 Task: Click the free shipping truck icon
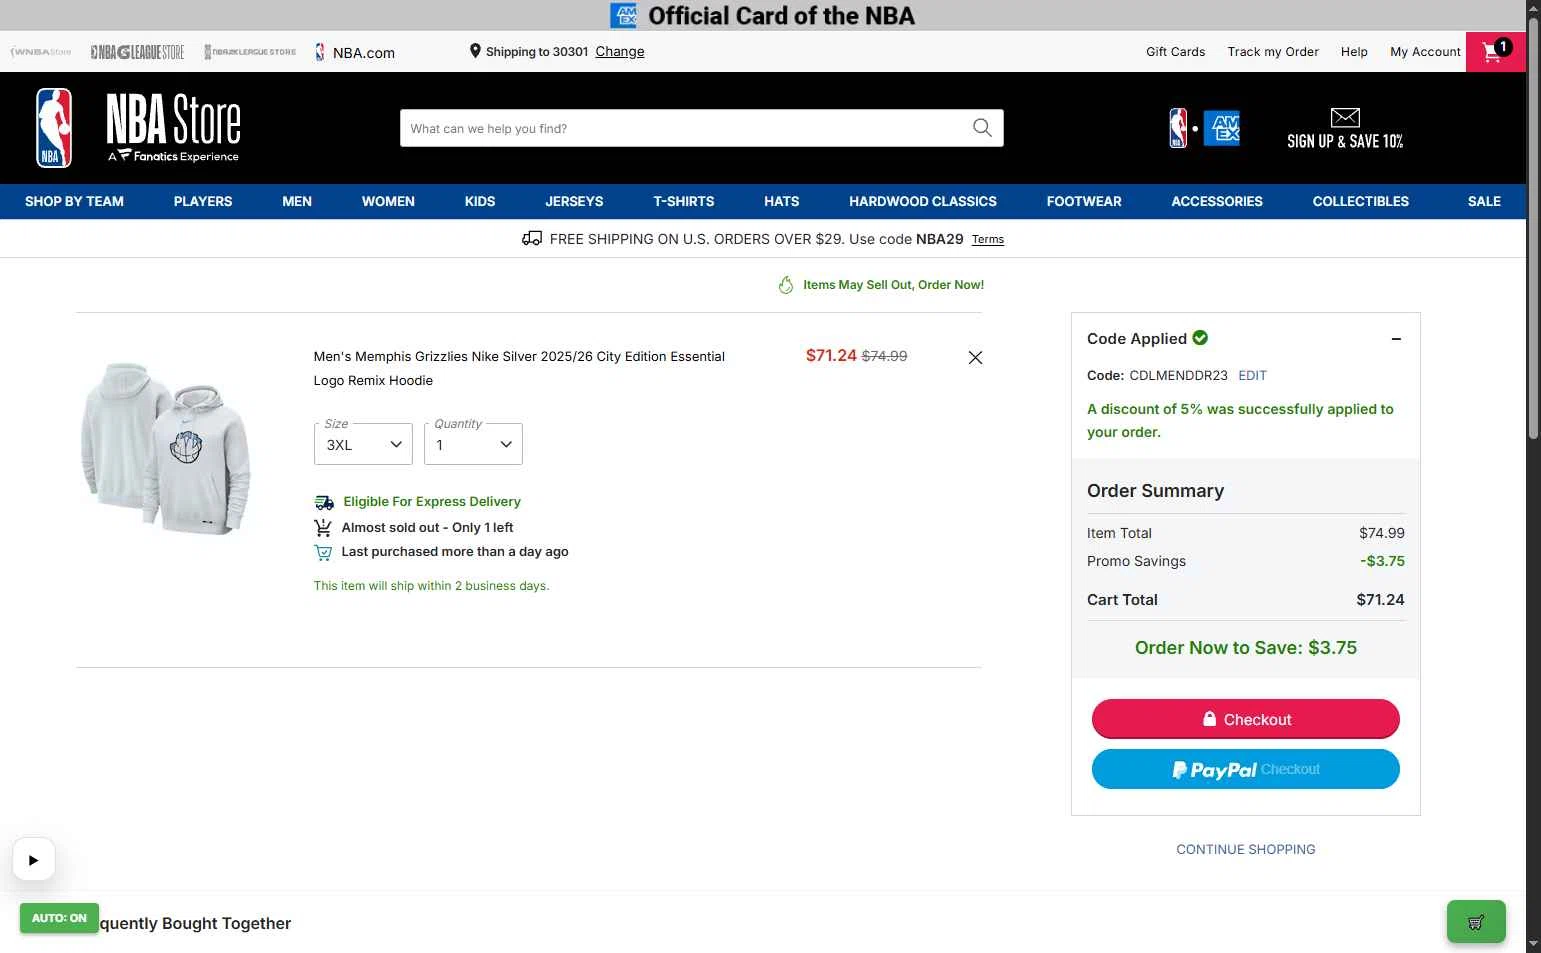click(x=532, y=238)
